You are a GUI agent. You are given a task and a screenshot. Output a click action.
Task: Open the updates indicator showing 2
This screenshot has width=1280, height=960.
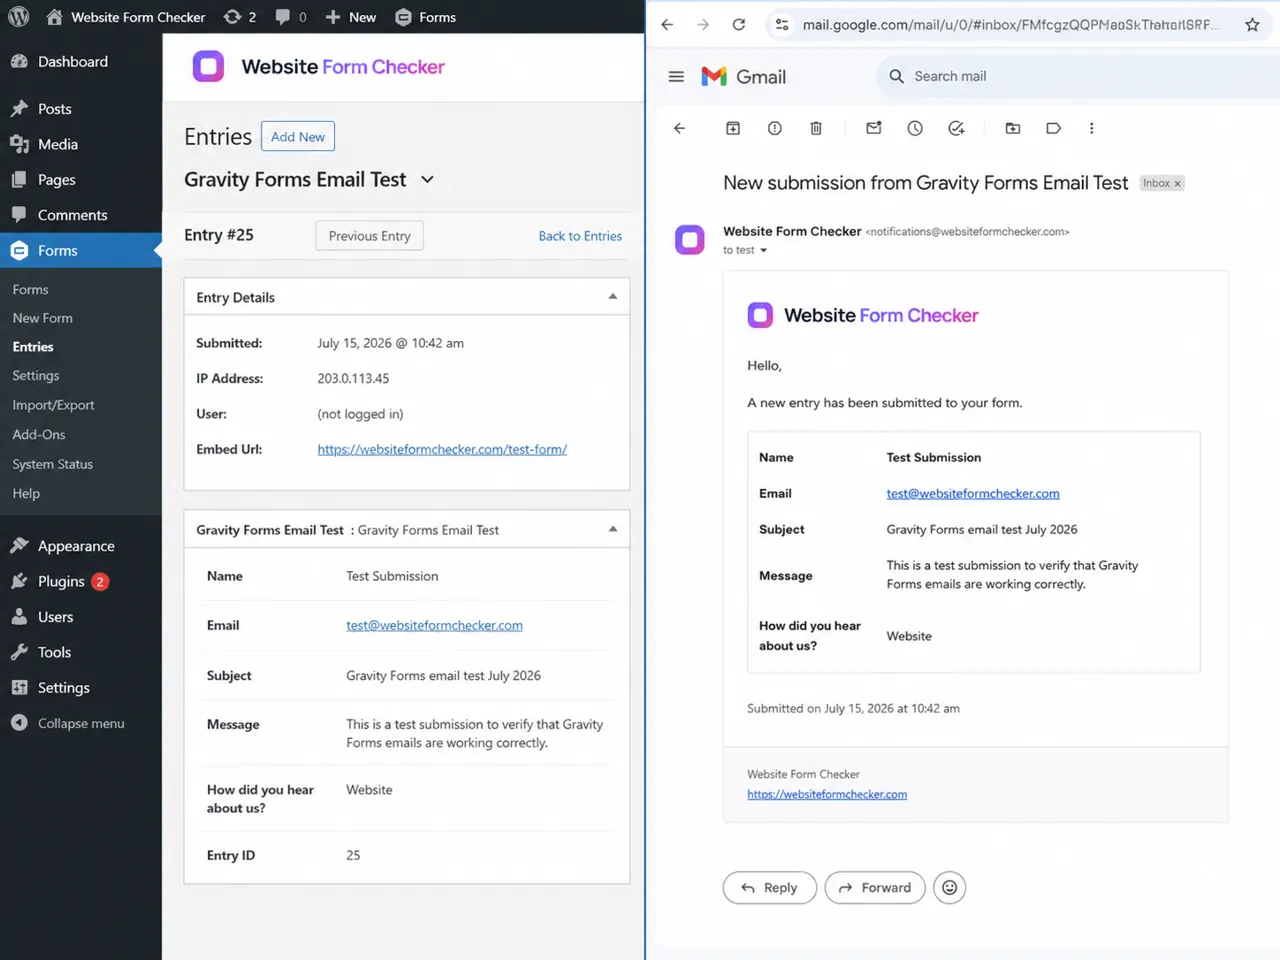[240, 17]
